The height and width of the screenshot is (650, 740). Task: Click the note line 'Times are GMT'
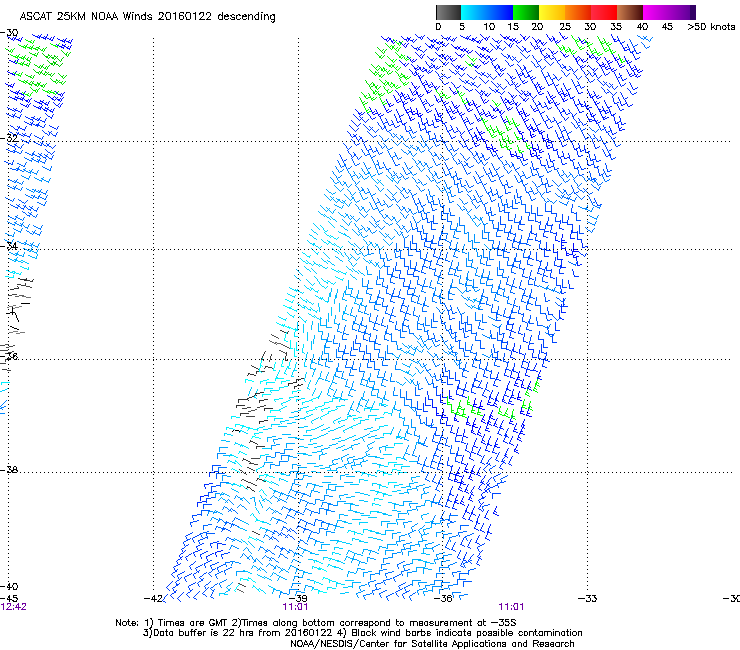pos(192,623)
